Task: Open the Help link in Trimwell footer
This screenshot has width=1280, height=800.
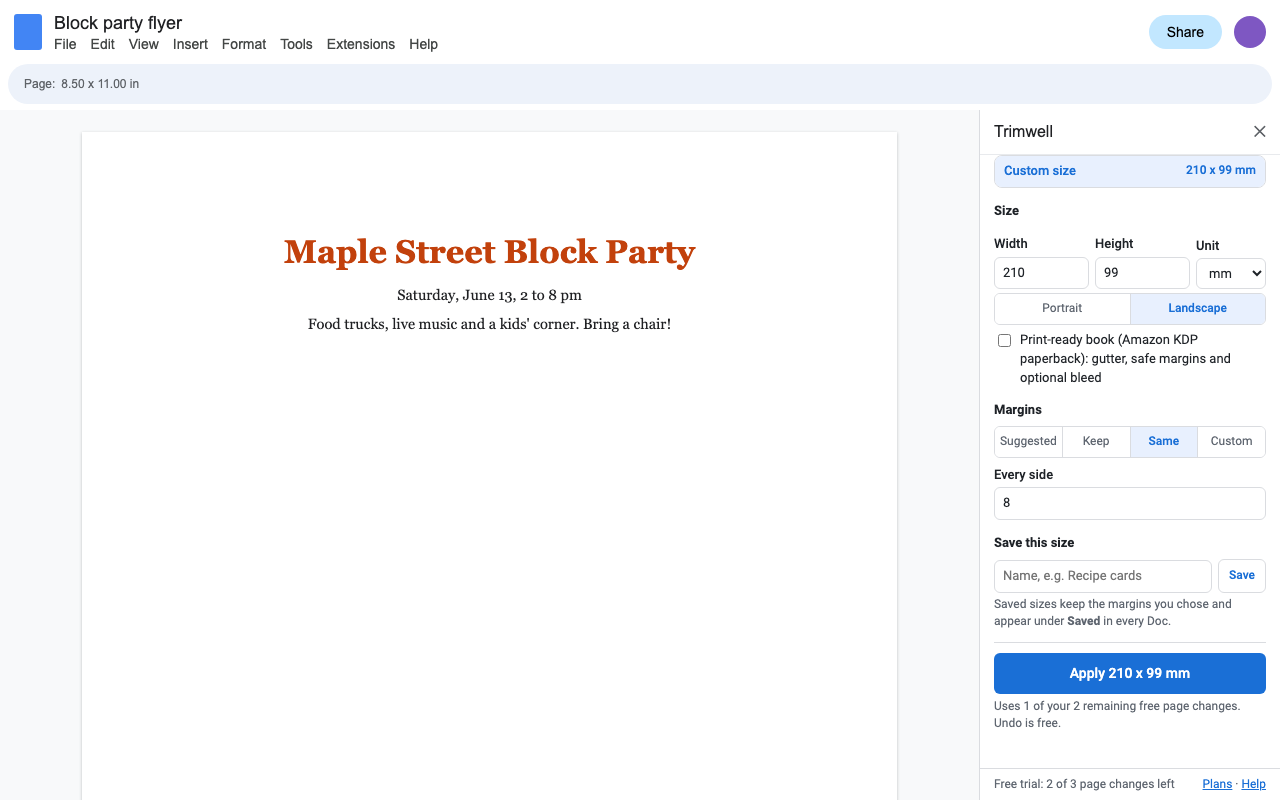Action: coord(1253,784)
